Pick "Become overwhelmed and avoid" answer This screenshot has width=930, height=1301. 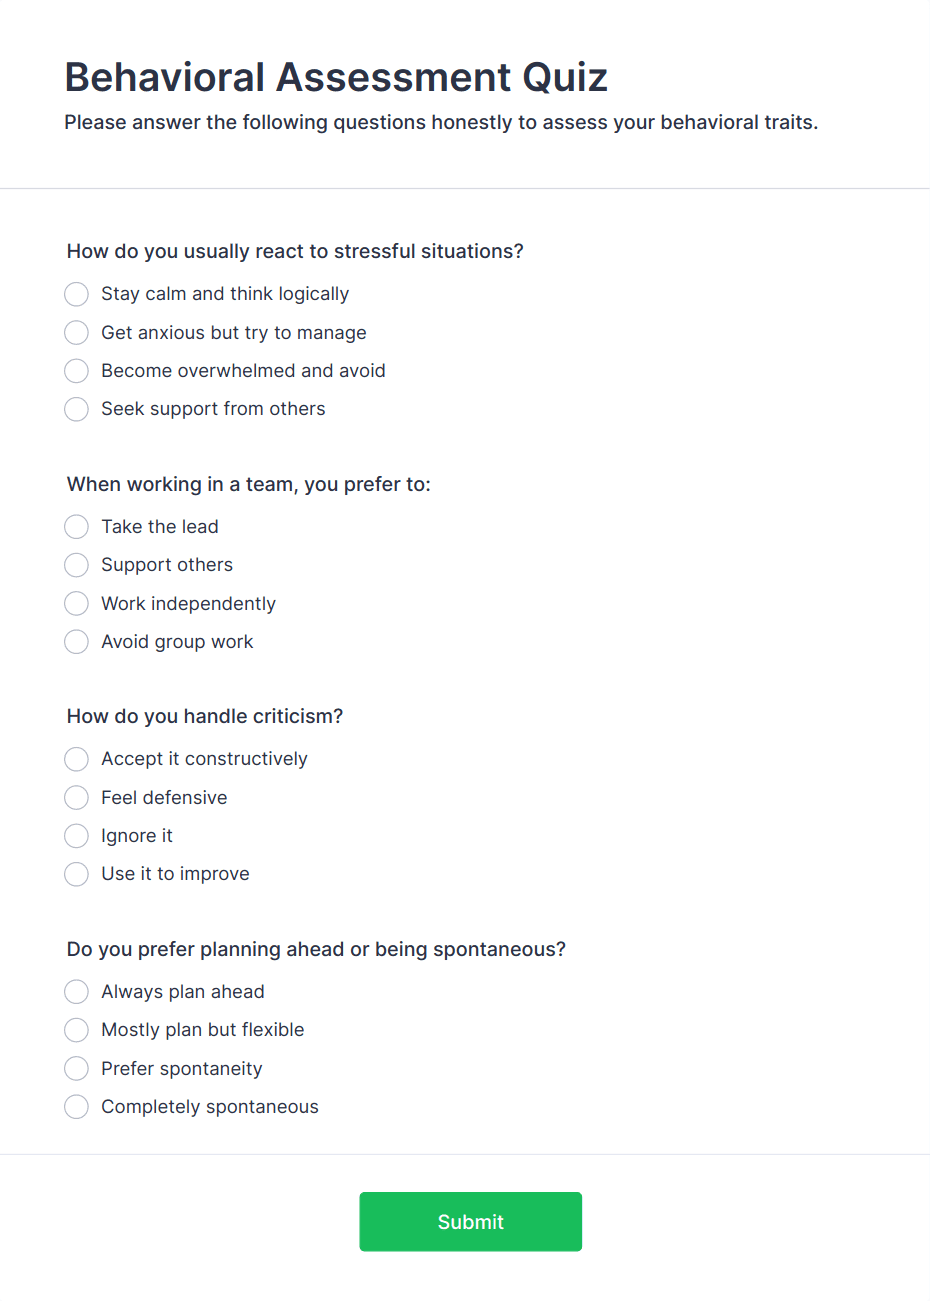click(76, 371)
